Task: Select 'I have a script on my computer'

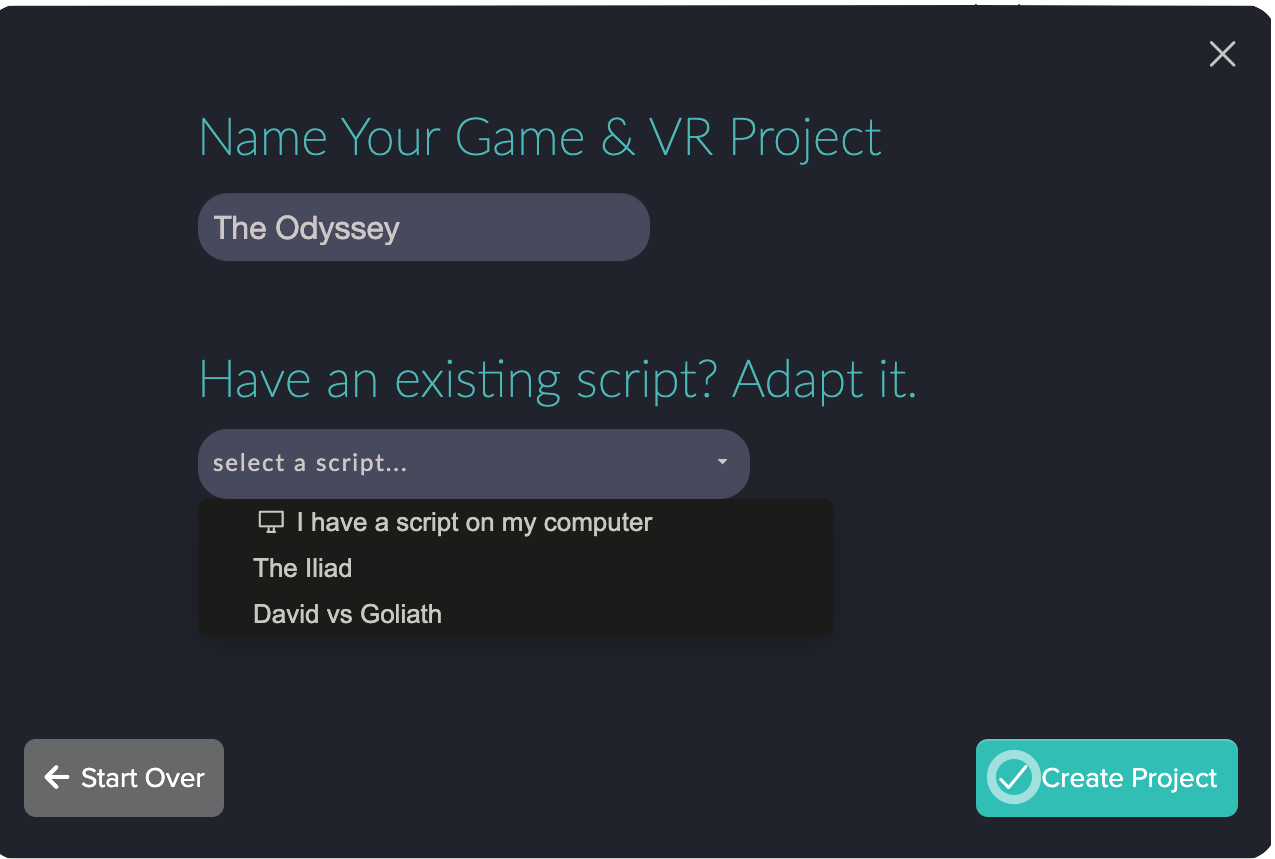Action: pos(516,522)
